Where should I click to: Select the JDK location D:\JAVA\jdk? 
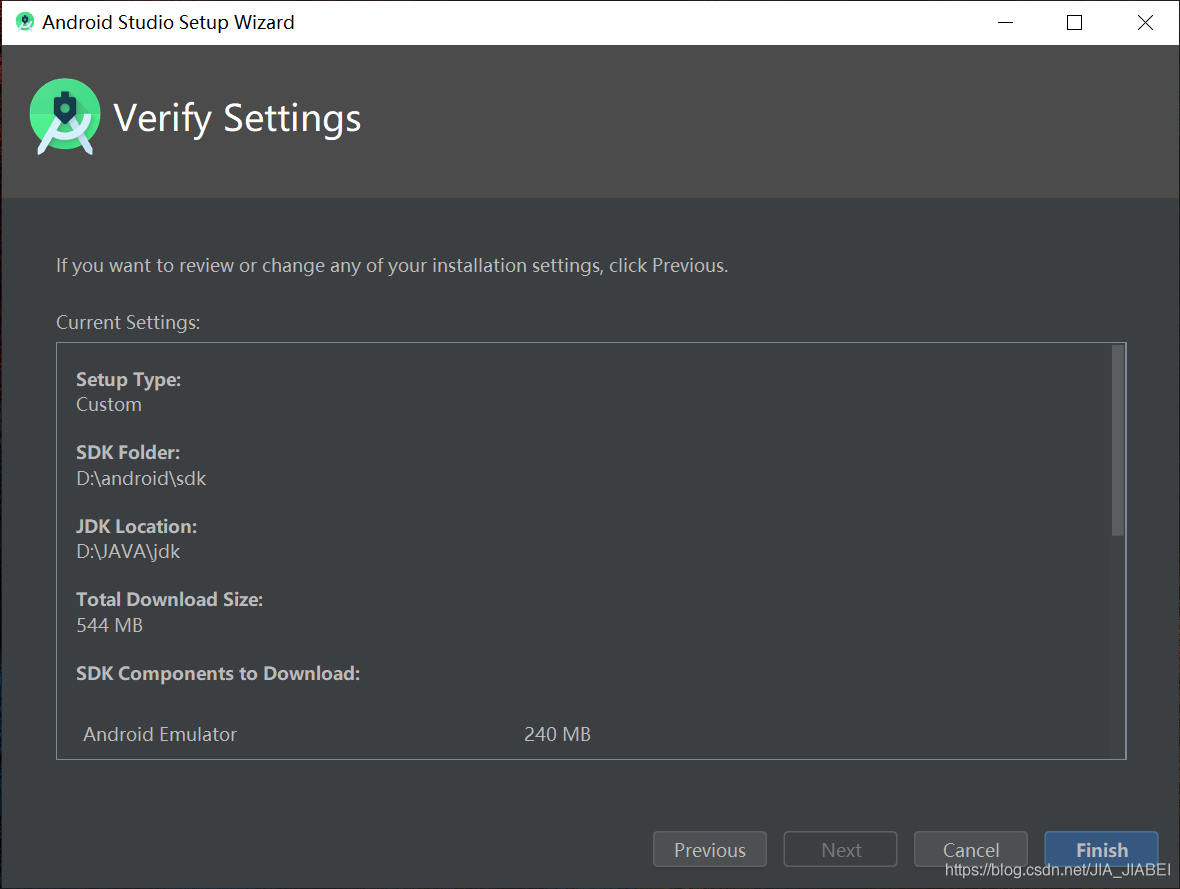click(x=128, y=552)
